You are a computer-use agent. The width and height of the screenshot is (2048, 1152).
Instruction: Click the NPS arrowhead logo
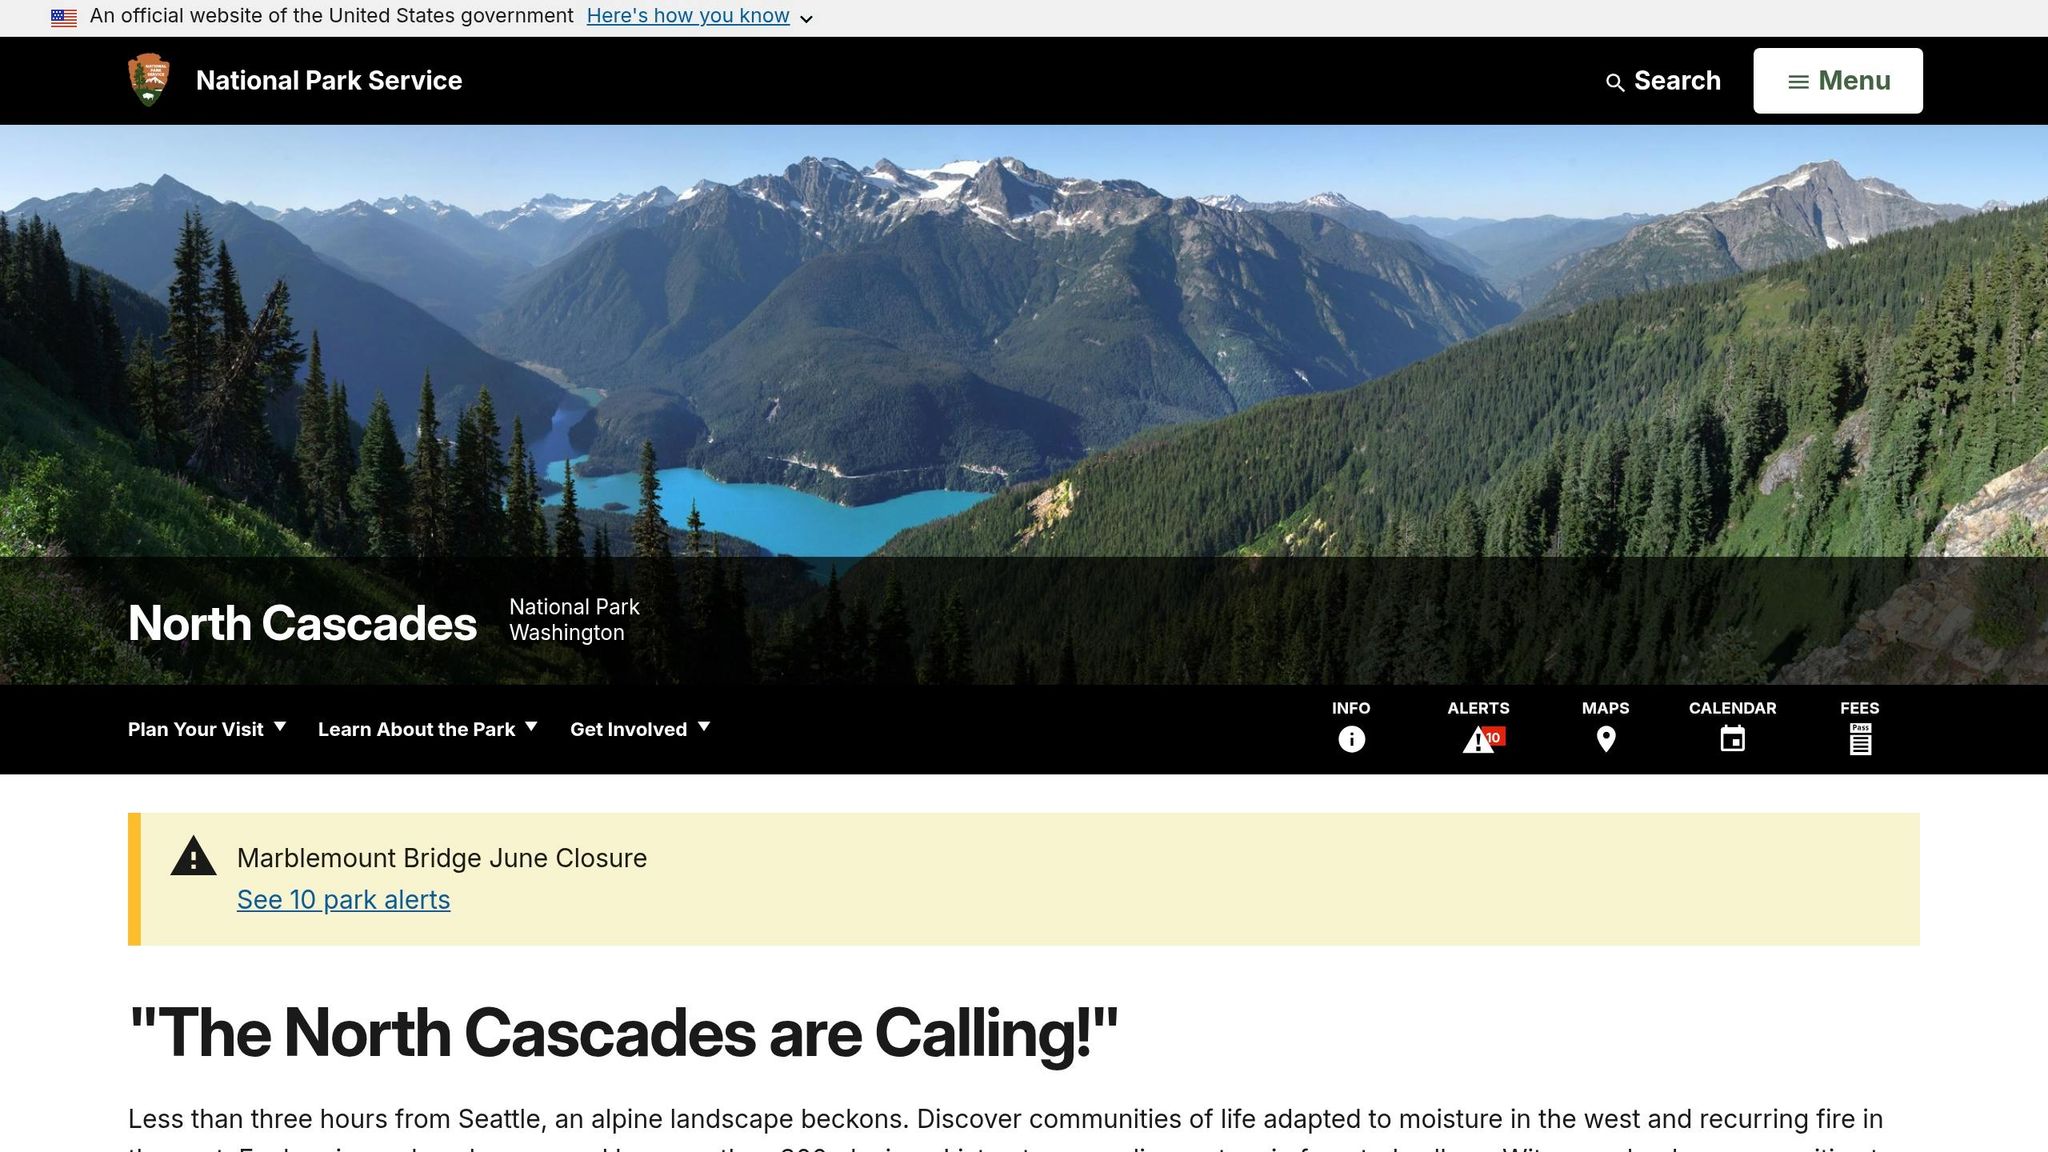click(x=149, y=80)
